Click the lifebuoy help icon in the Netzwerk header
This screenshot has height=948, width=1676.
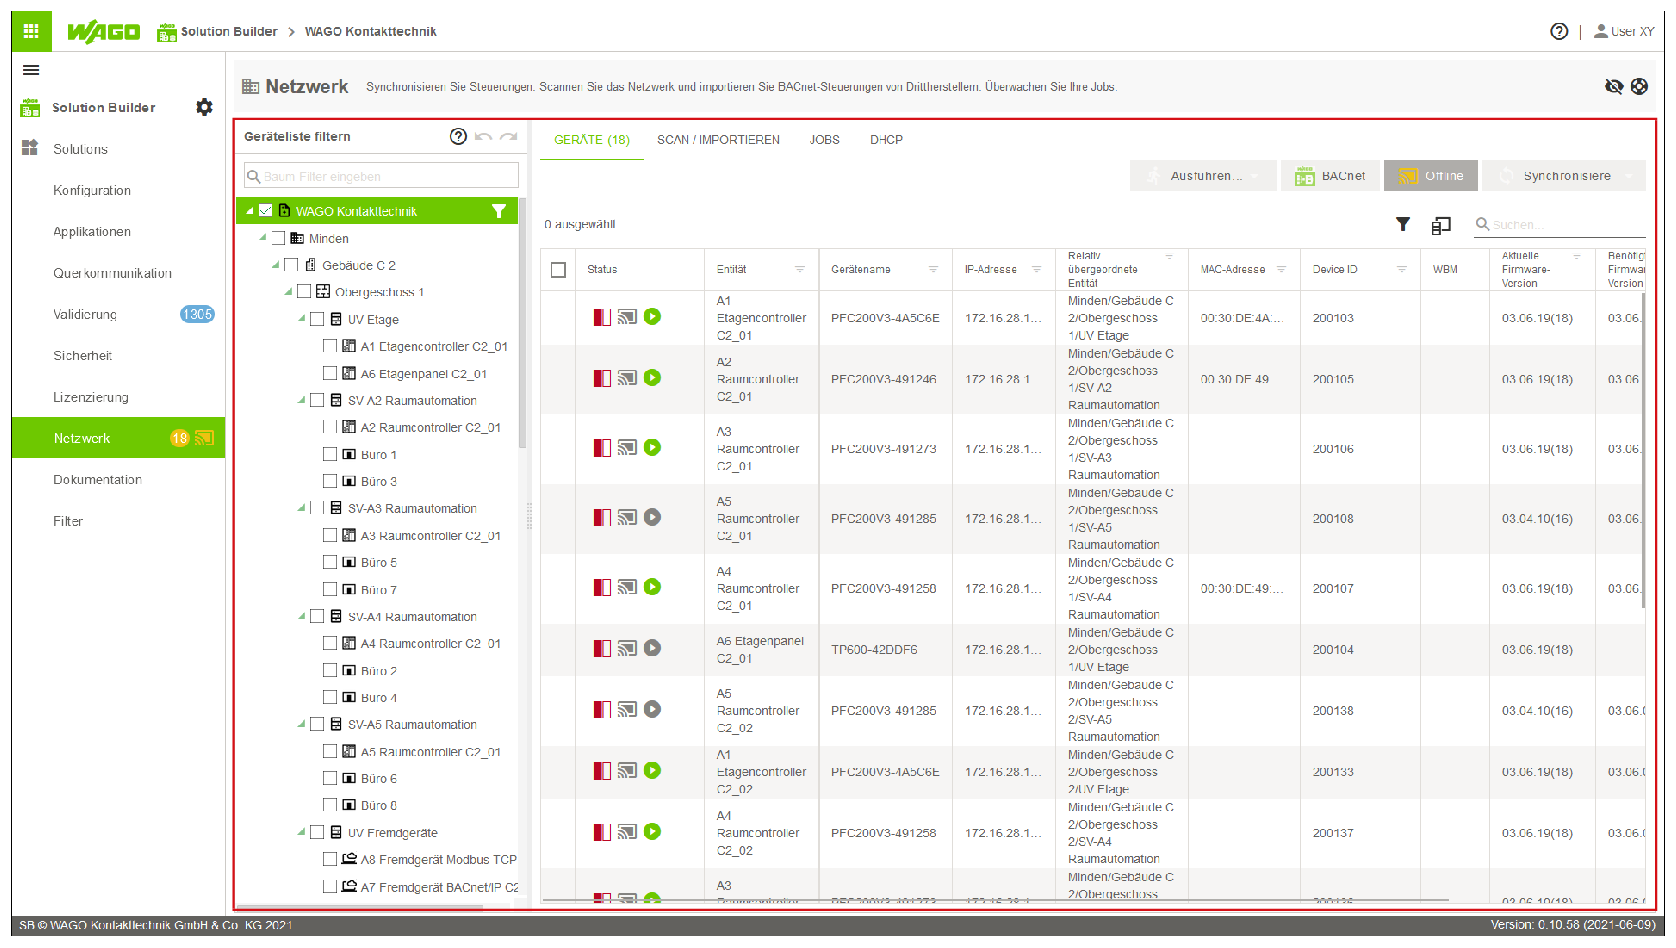[1640, 86]
